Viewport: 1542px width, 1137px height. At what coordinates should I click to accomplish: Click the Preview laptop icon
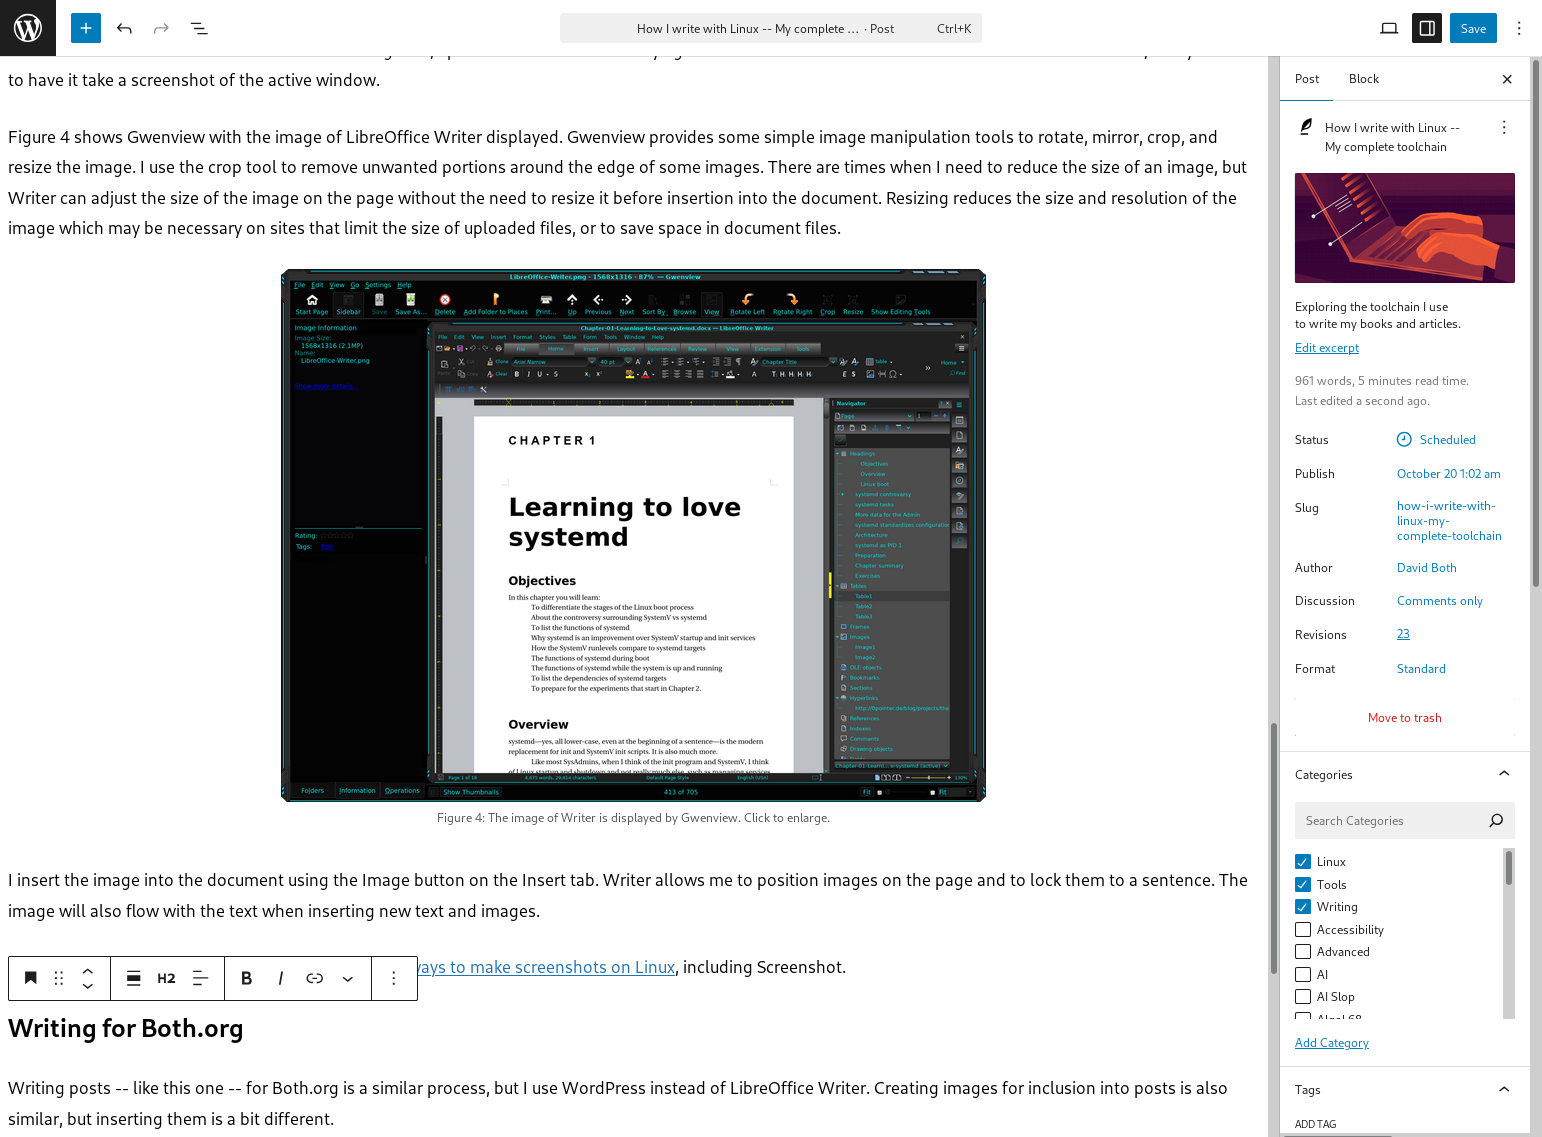point(1389,28)
